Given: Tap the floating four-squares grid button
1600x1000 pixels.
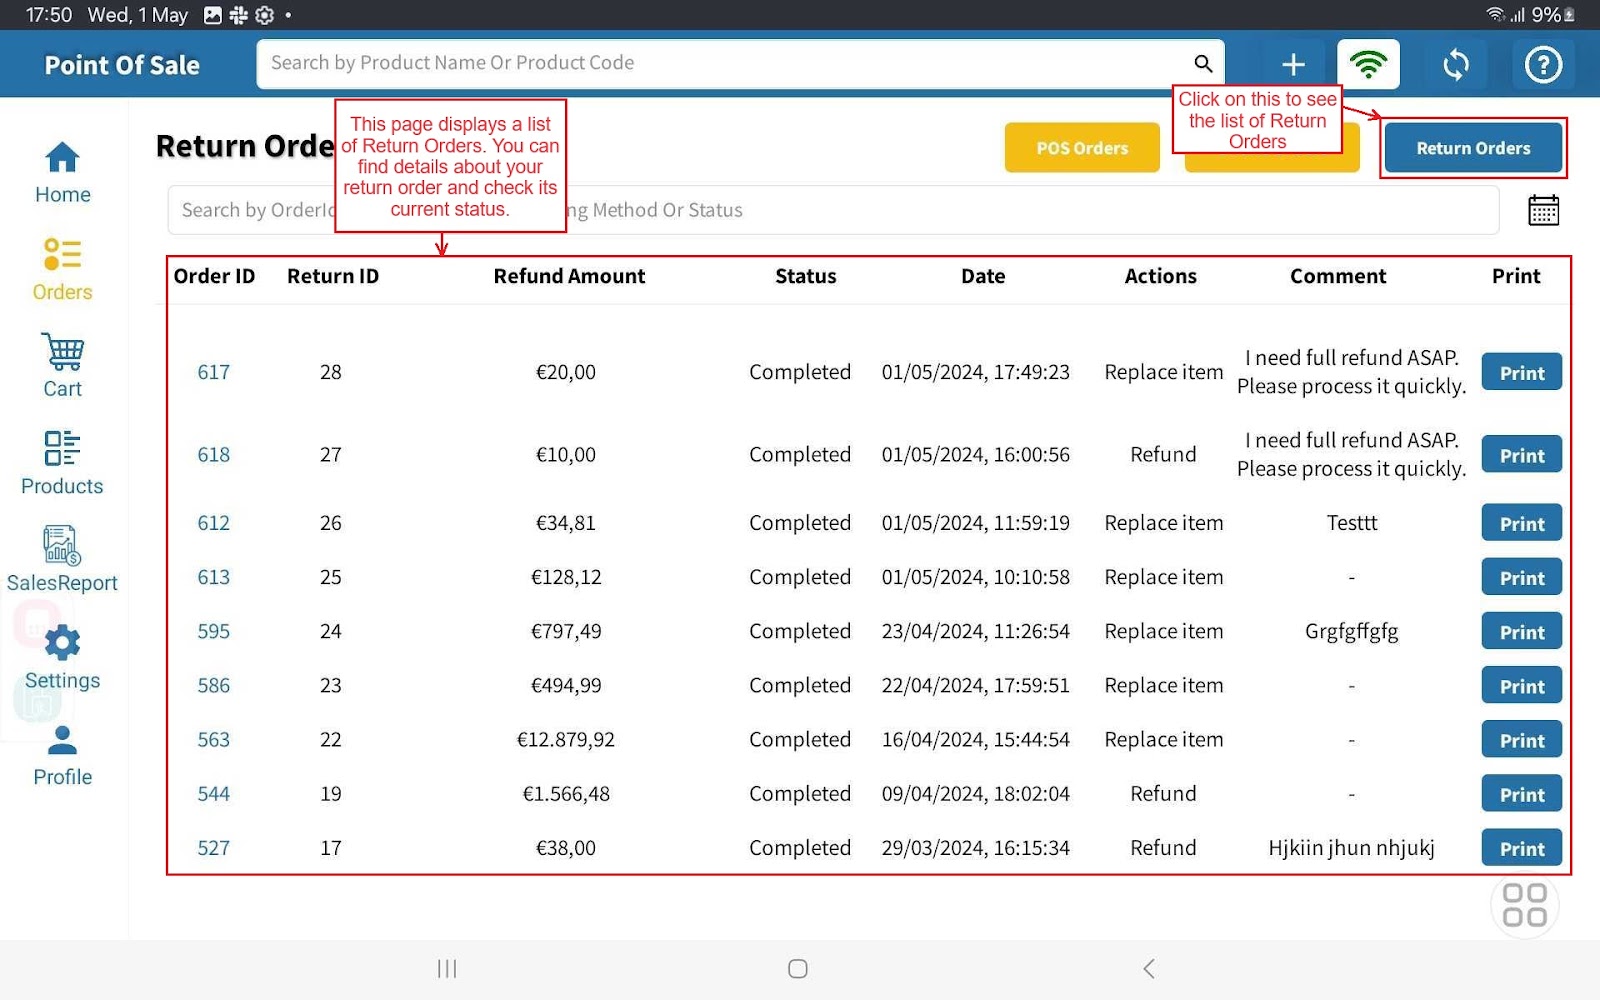Looking at the screenshot, I should pos(1524,905).
